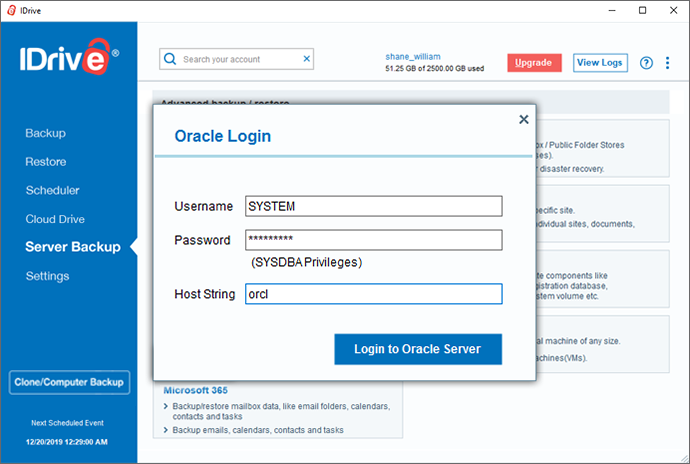Open View Logs

pyautogui.click(x=600, y=63)
